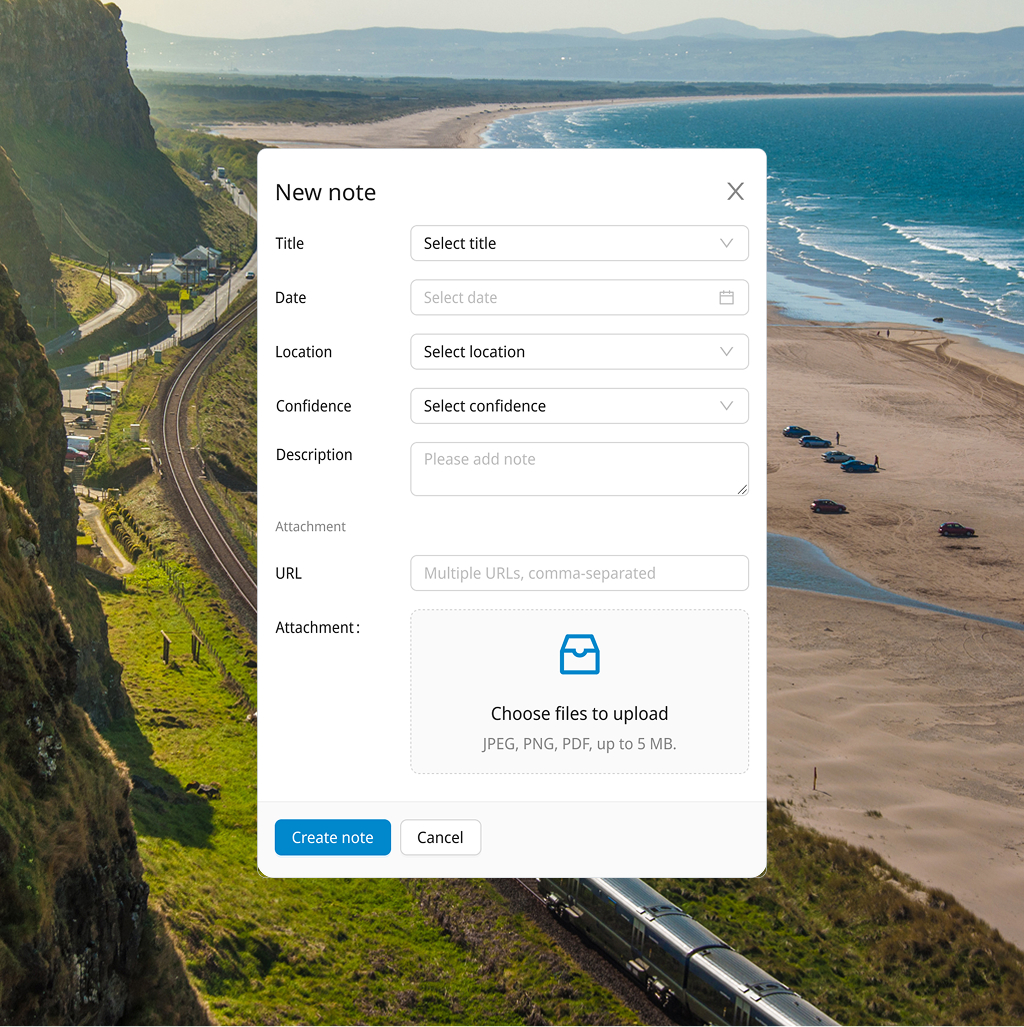The width and height of the screenshot is (1024, 1027).
Task: Click the Description resize handle
Action: [742, 489]
